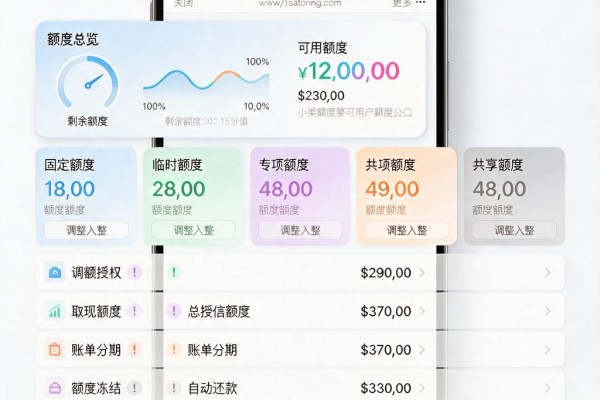Click gray alert badge before 自动还款

click(x=174, y=388)
